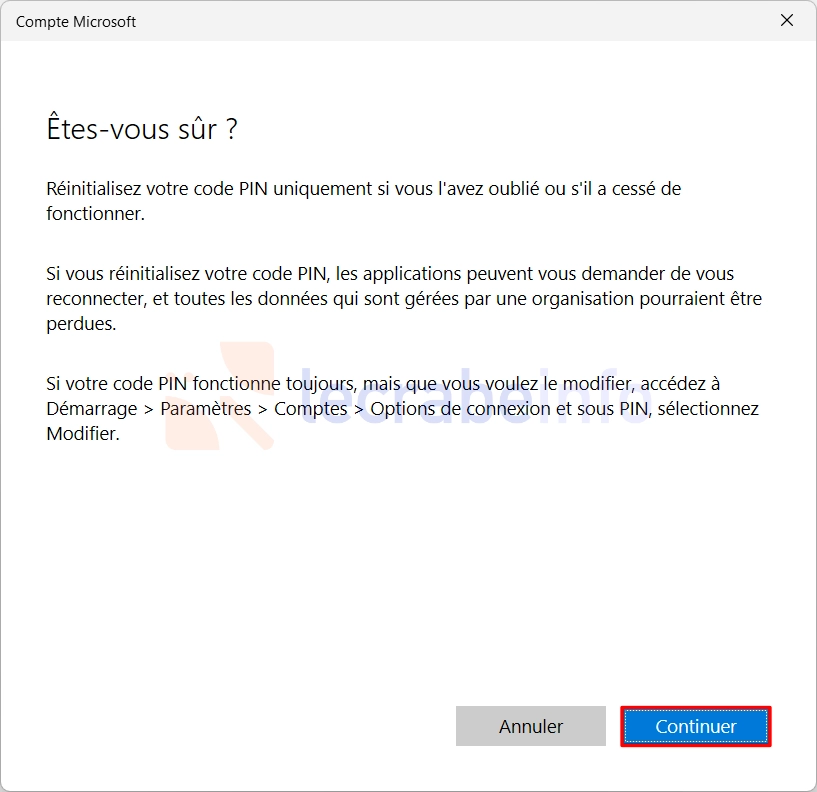Viewport: 817px width, 792px height.
Task: Click the paragraph starting 'Réinitialisez votre code PIN'
Action: (363, 201)
